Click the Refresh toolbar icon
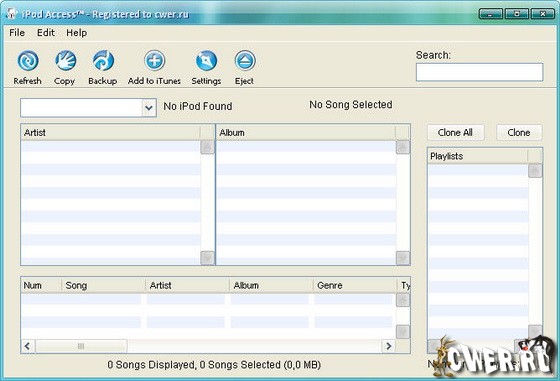Viewport: 560px width, 381px height. tap(28, 61)
